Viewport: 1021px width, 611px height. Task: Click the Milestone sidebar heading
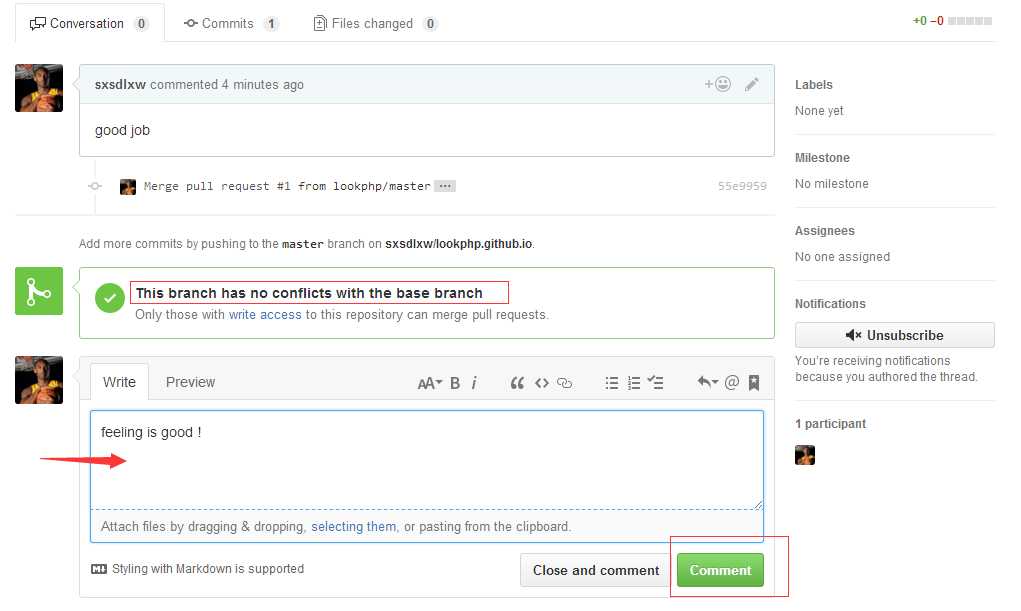[x=822, y=158]
